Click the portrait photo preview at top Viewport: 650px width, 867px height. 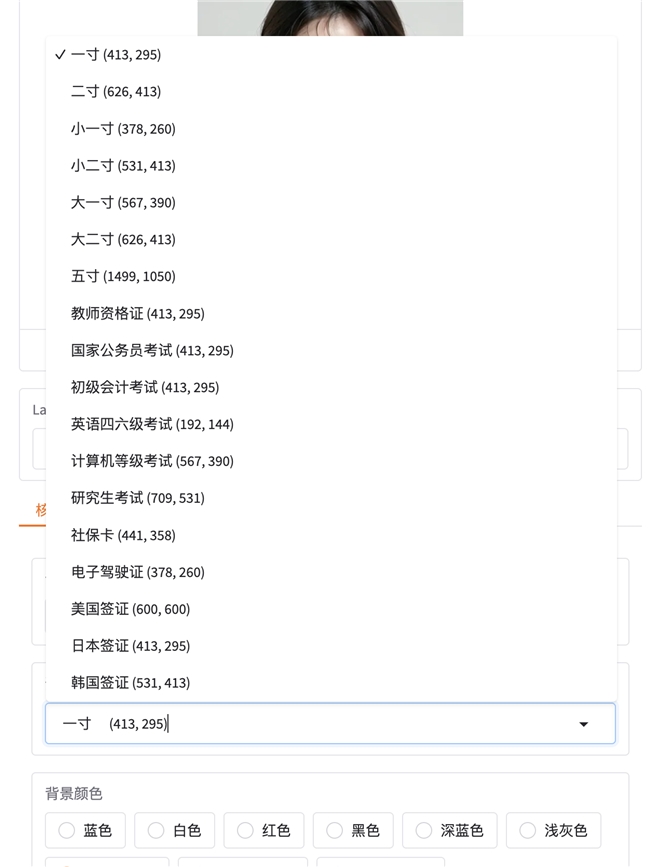(330, 18)
